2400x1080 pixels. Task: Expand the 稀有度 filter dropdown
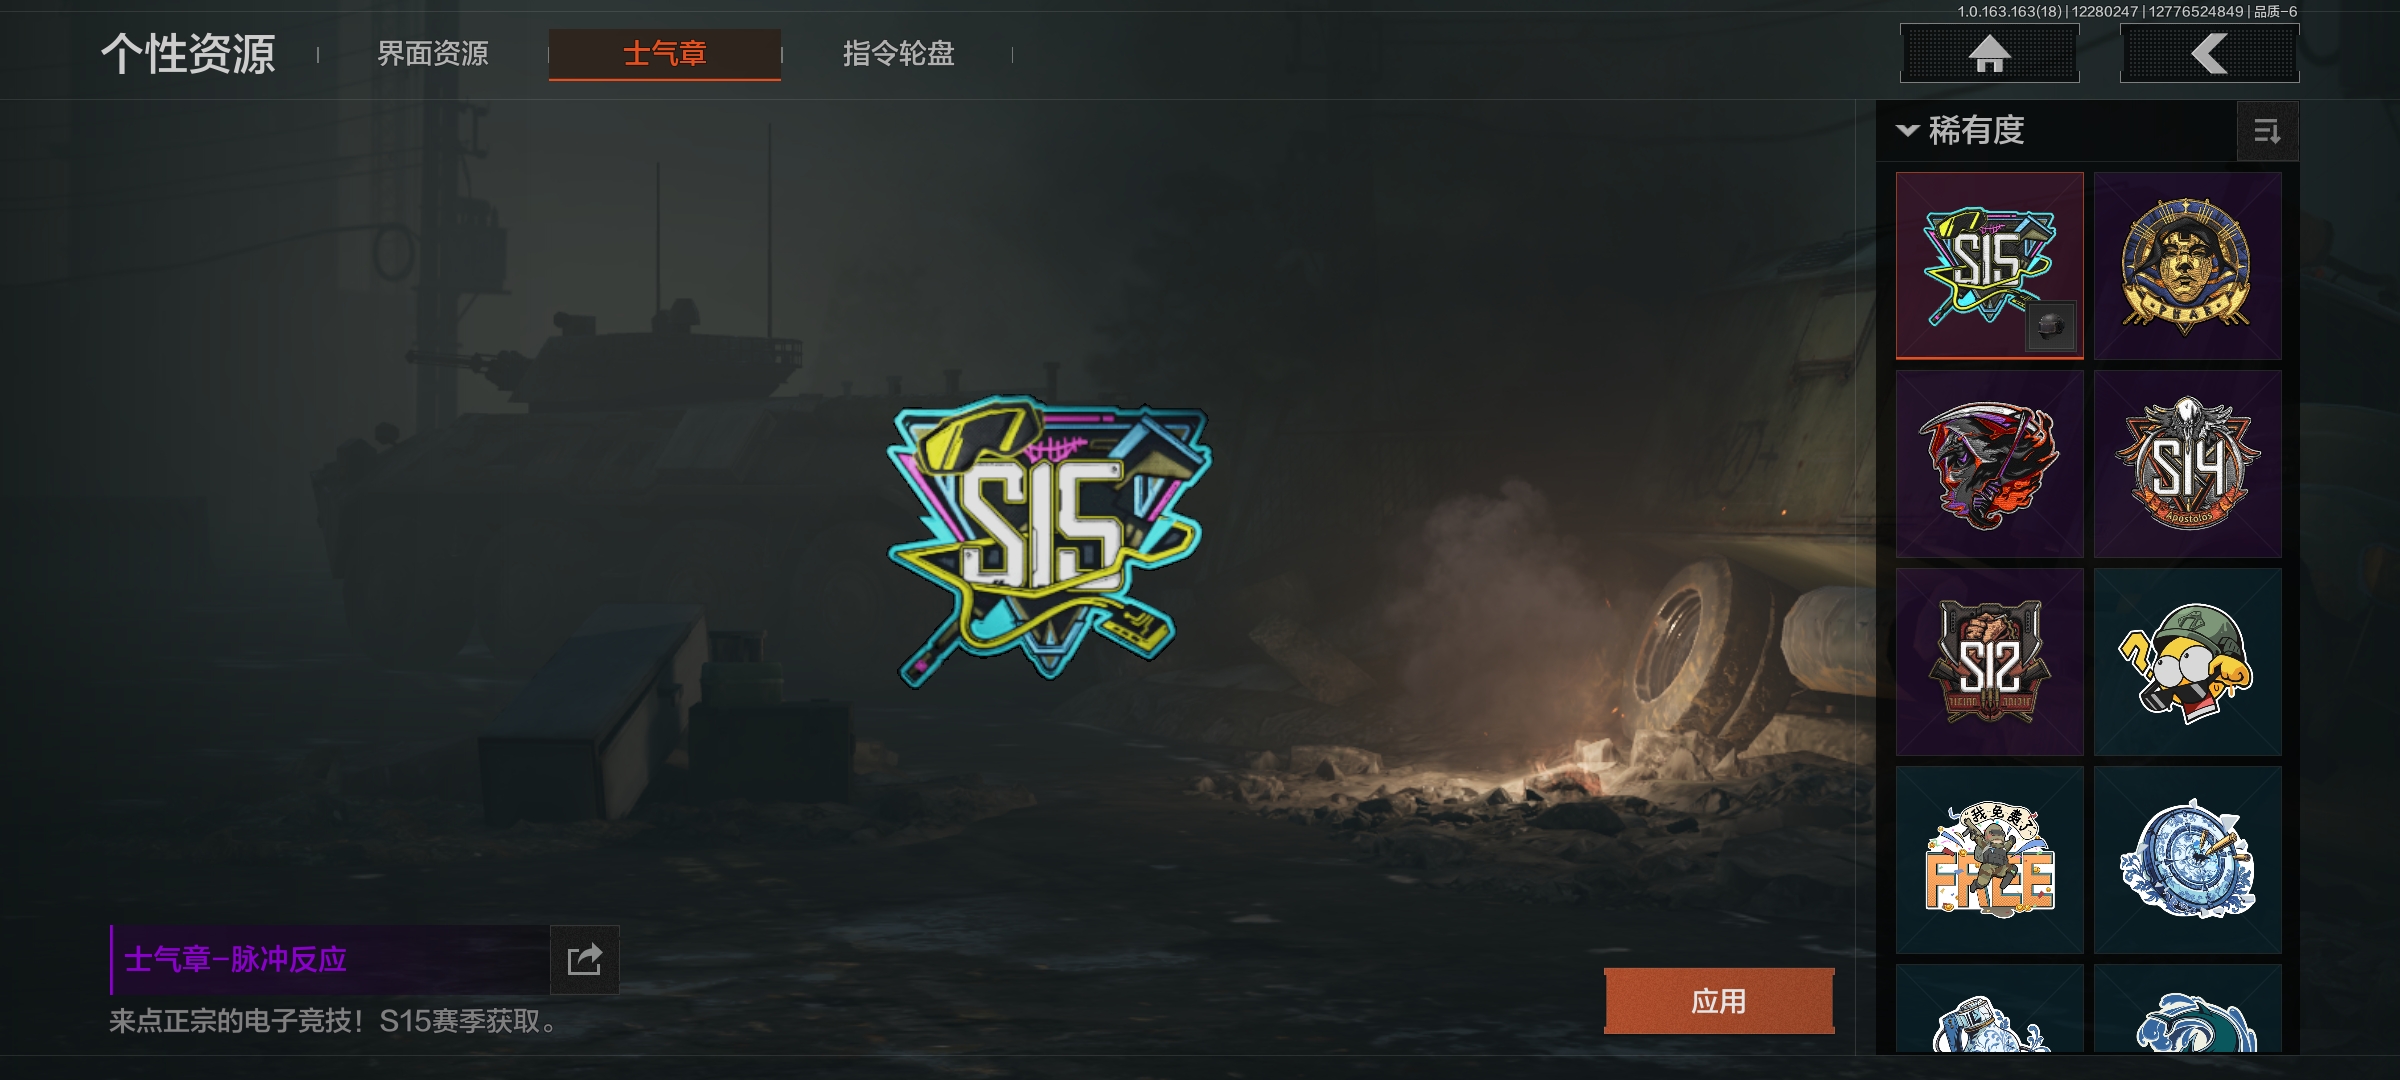point(1961,131)
